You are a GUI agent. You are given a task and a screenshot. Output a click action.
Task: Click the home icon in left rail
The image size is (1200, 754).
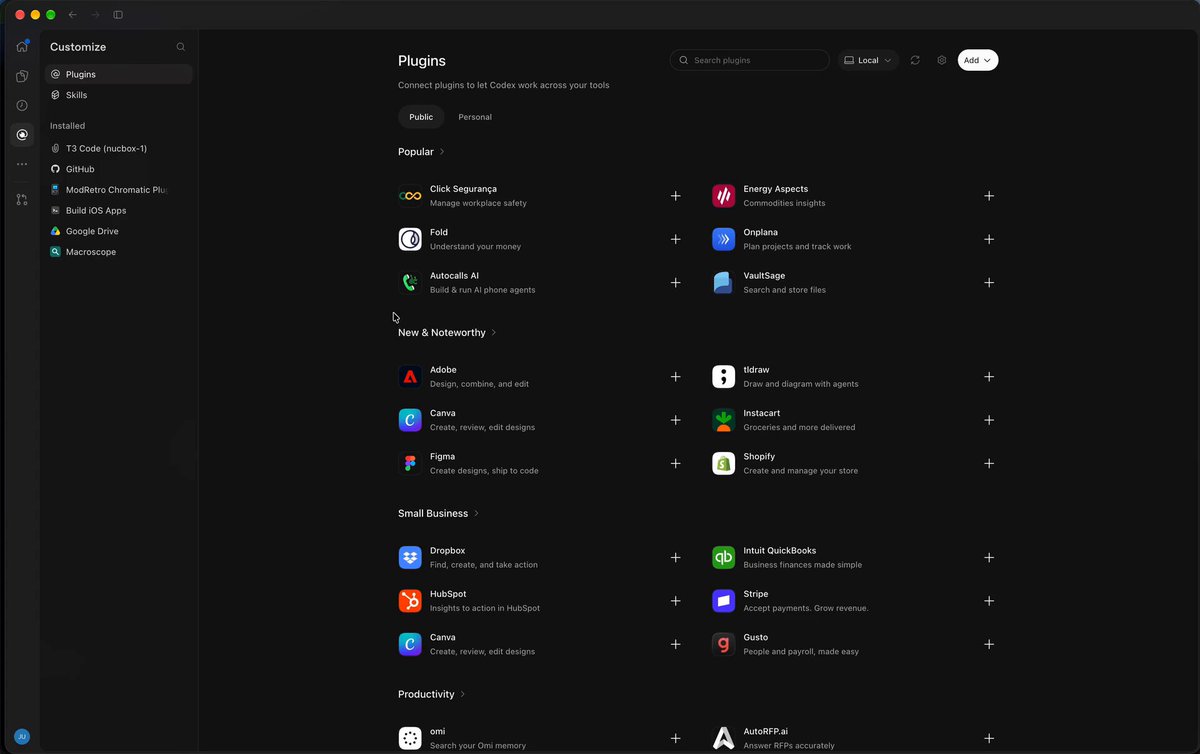point(22,46)
